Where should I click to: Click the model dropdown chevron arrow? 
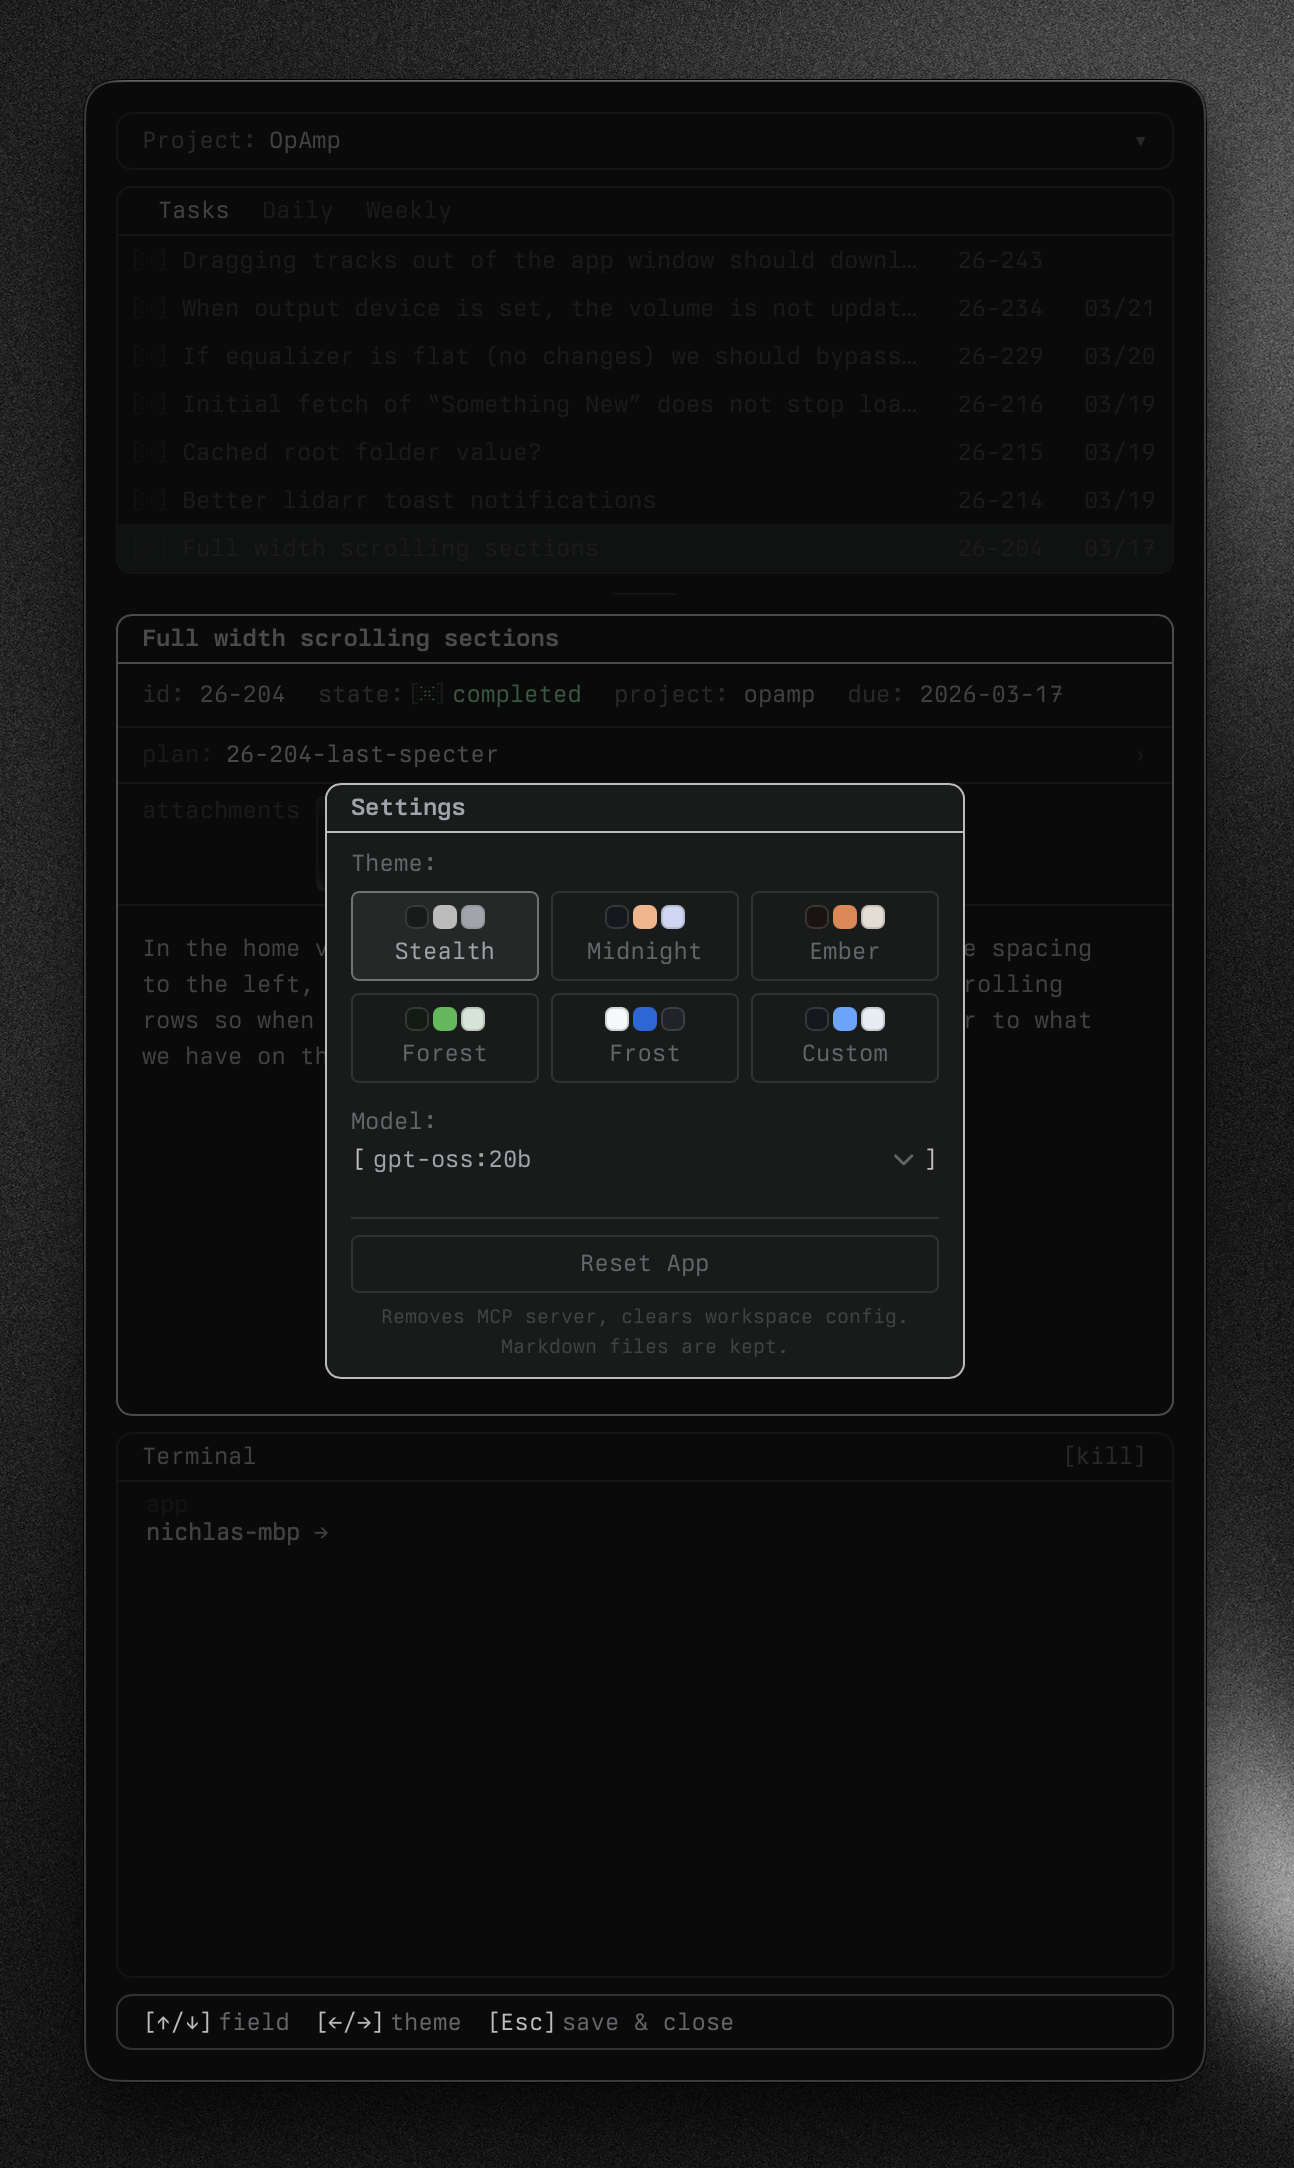click(903, 1159)
